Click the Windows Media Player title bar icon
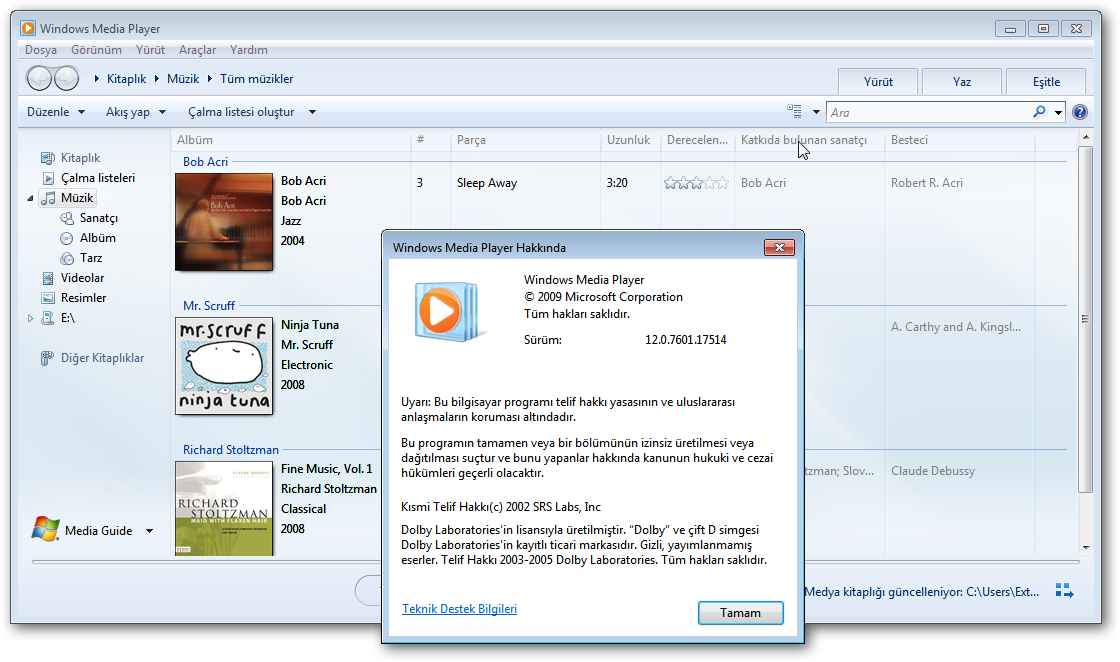The image size is (1120, 662). [x=28, y=29]
